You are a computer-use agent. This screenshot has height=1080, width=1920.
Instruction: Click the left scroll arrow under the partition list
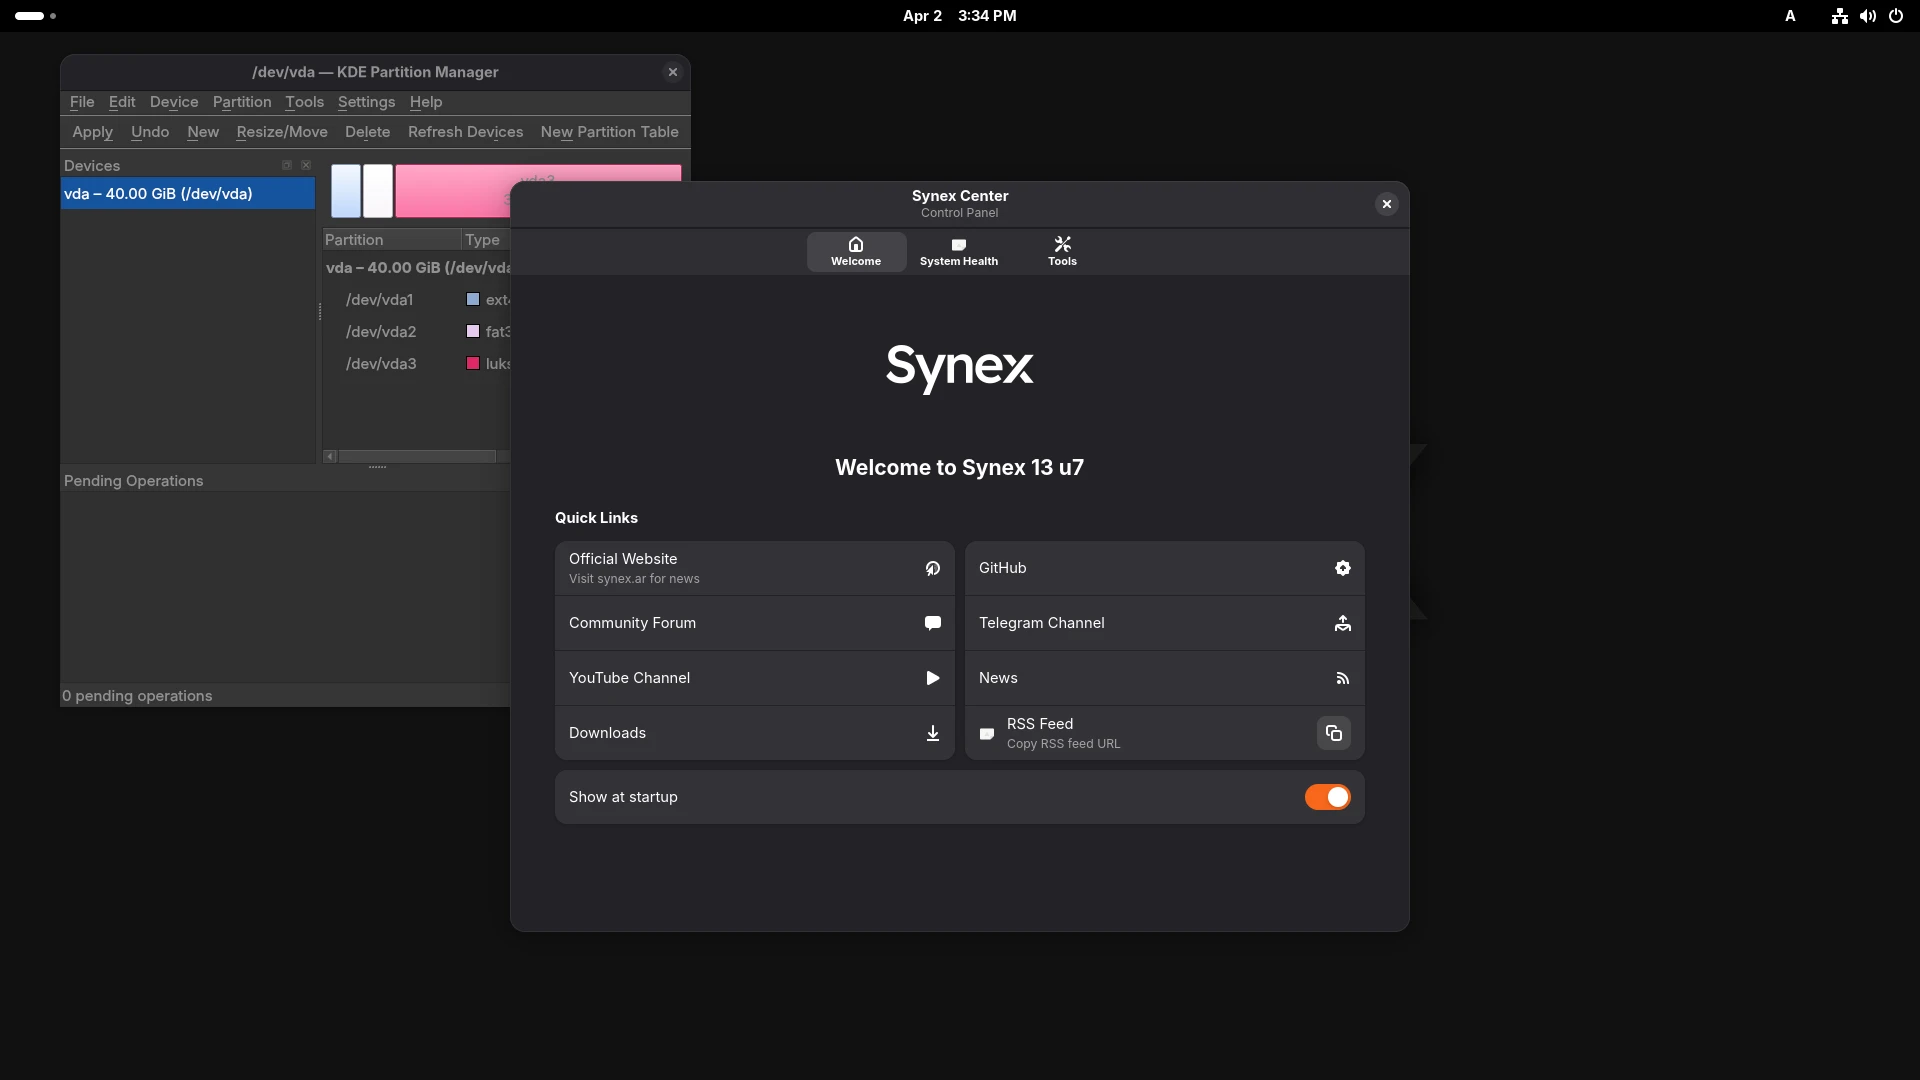pyautogui.click(x=329, y=456)
